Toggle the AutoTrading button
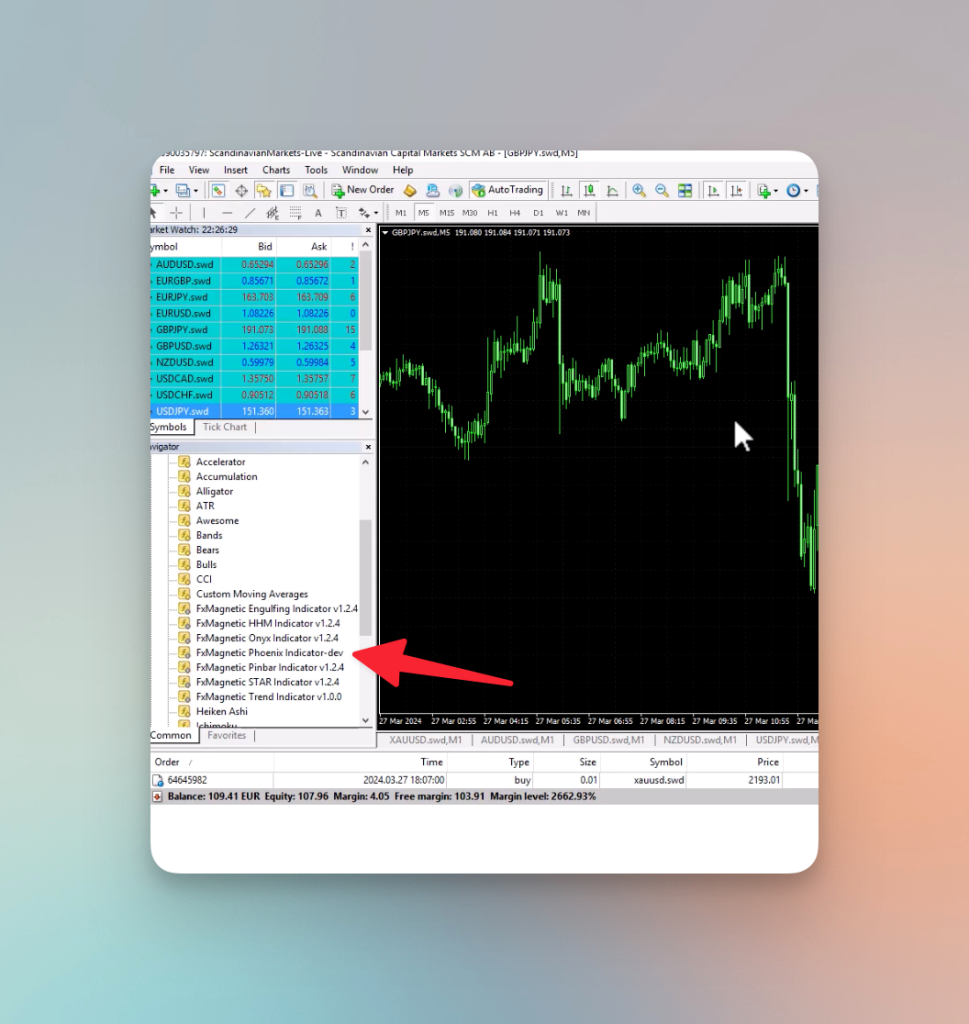 tap(507, 190)
